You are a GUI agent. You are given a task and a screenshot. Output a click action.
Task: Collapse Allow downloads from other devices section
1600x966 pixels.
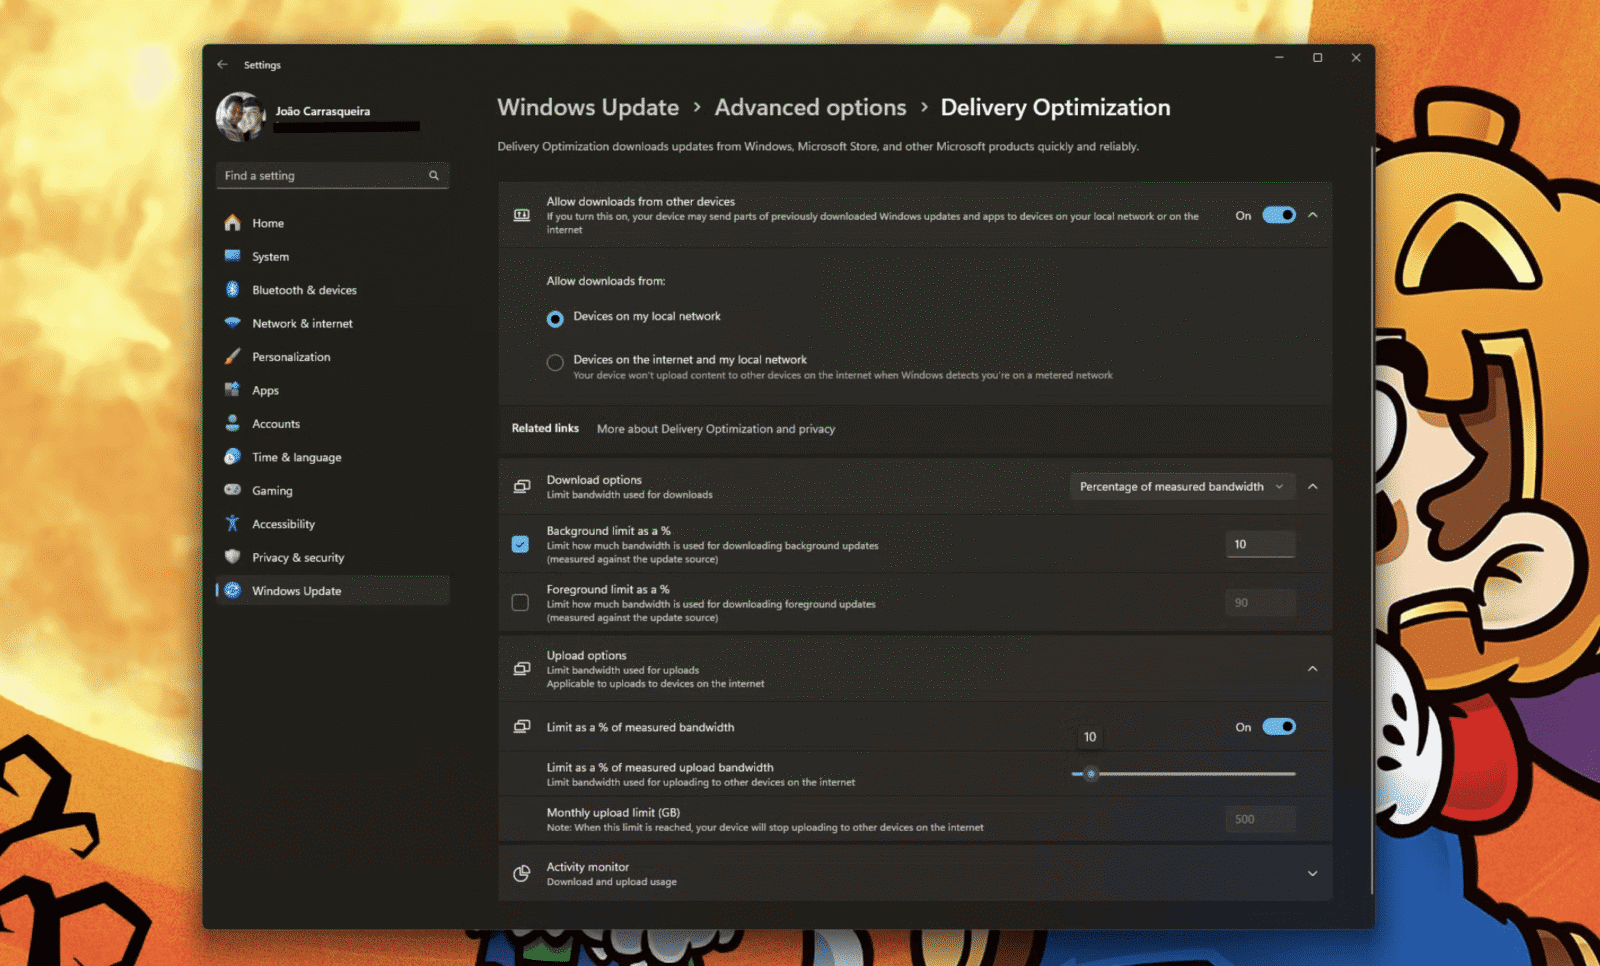tap(1313, 215)
